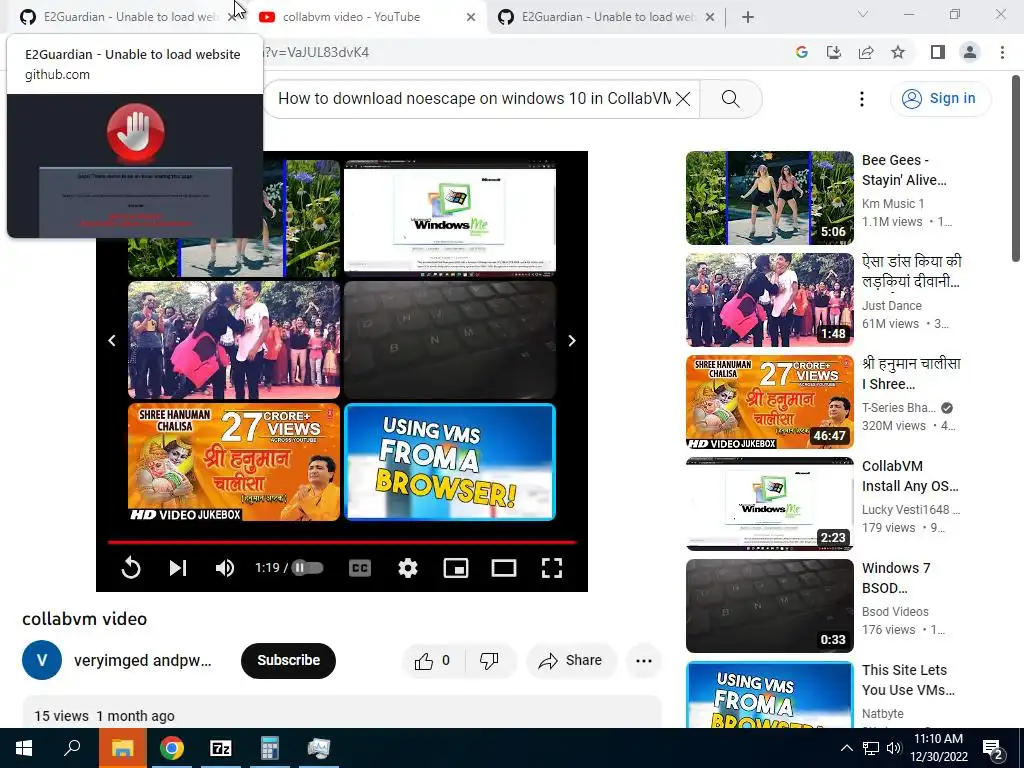Show next suggestions with right arrow
1024x768 pixels.
[x=571, y=340]
